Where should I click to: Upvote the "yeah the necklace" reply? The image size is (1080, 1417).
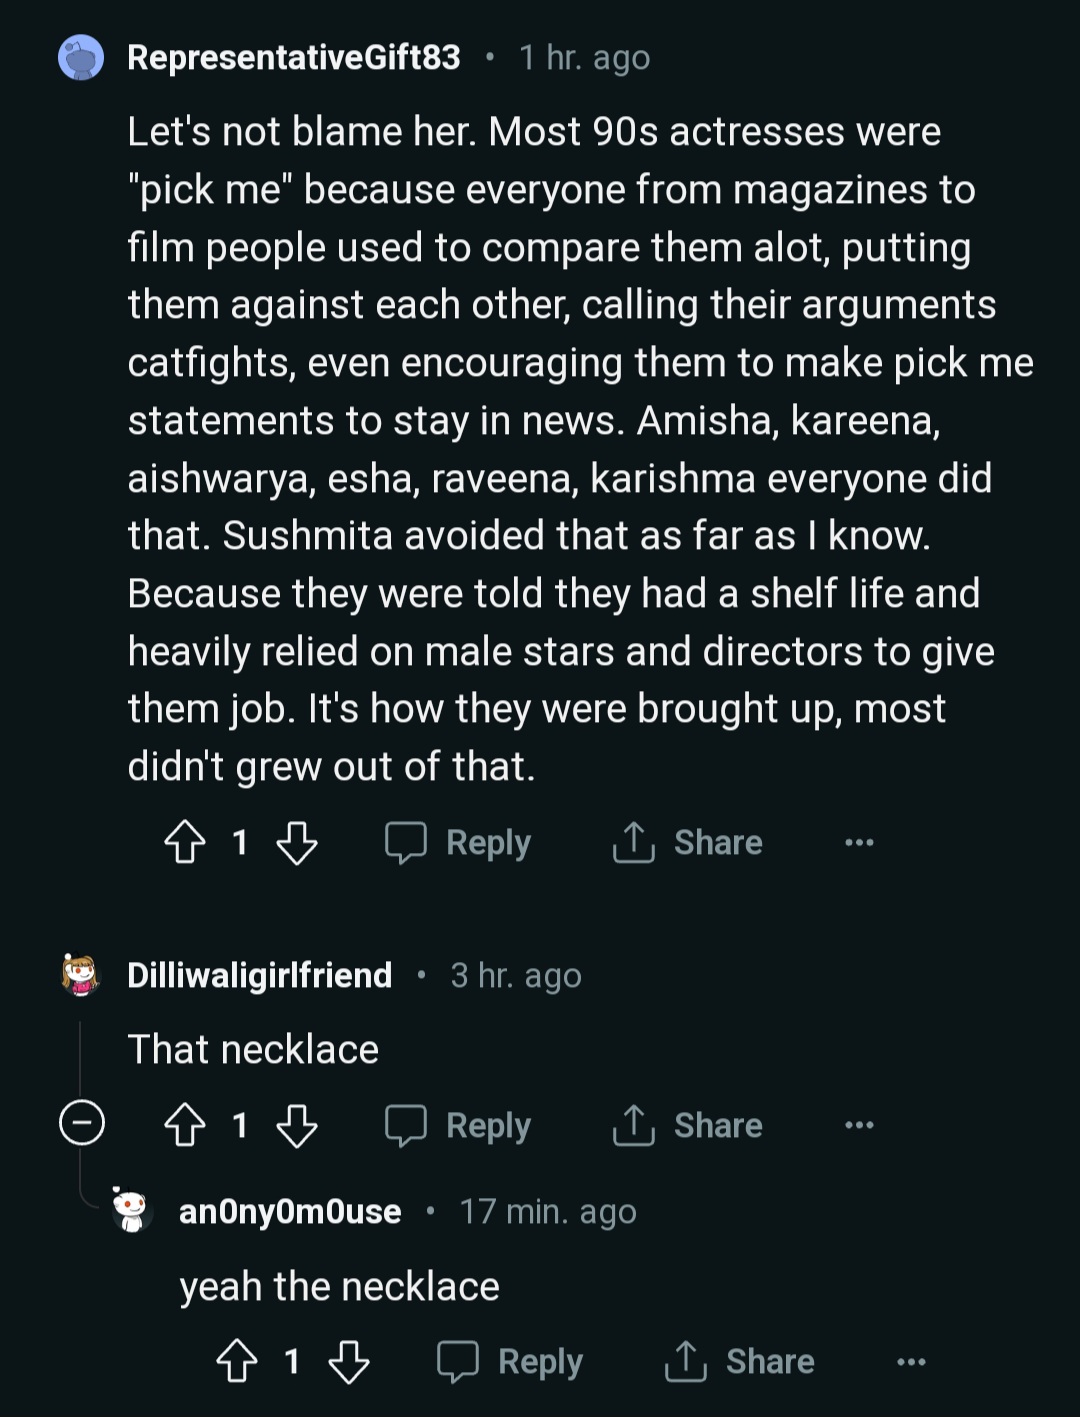pyautogui.click(x=237, y=1361)
